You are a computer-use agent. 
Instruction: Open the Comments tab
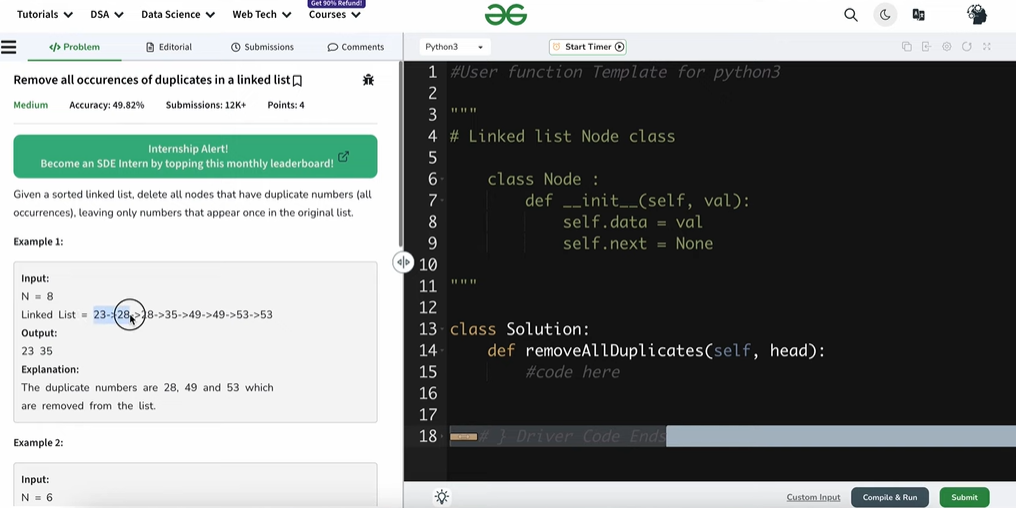(x=356, y=47)
